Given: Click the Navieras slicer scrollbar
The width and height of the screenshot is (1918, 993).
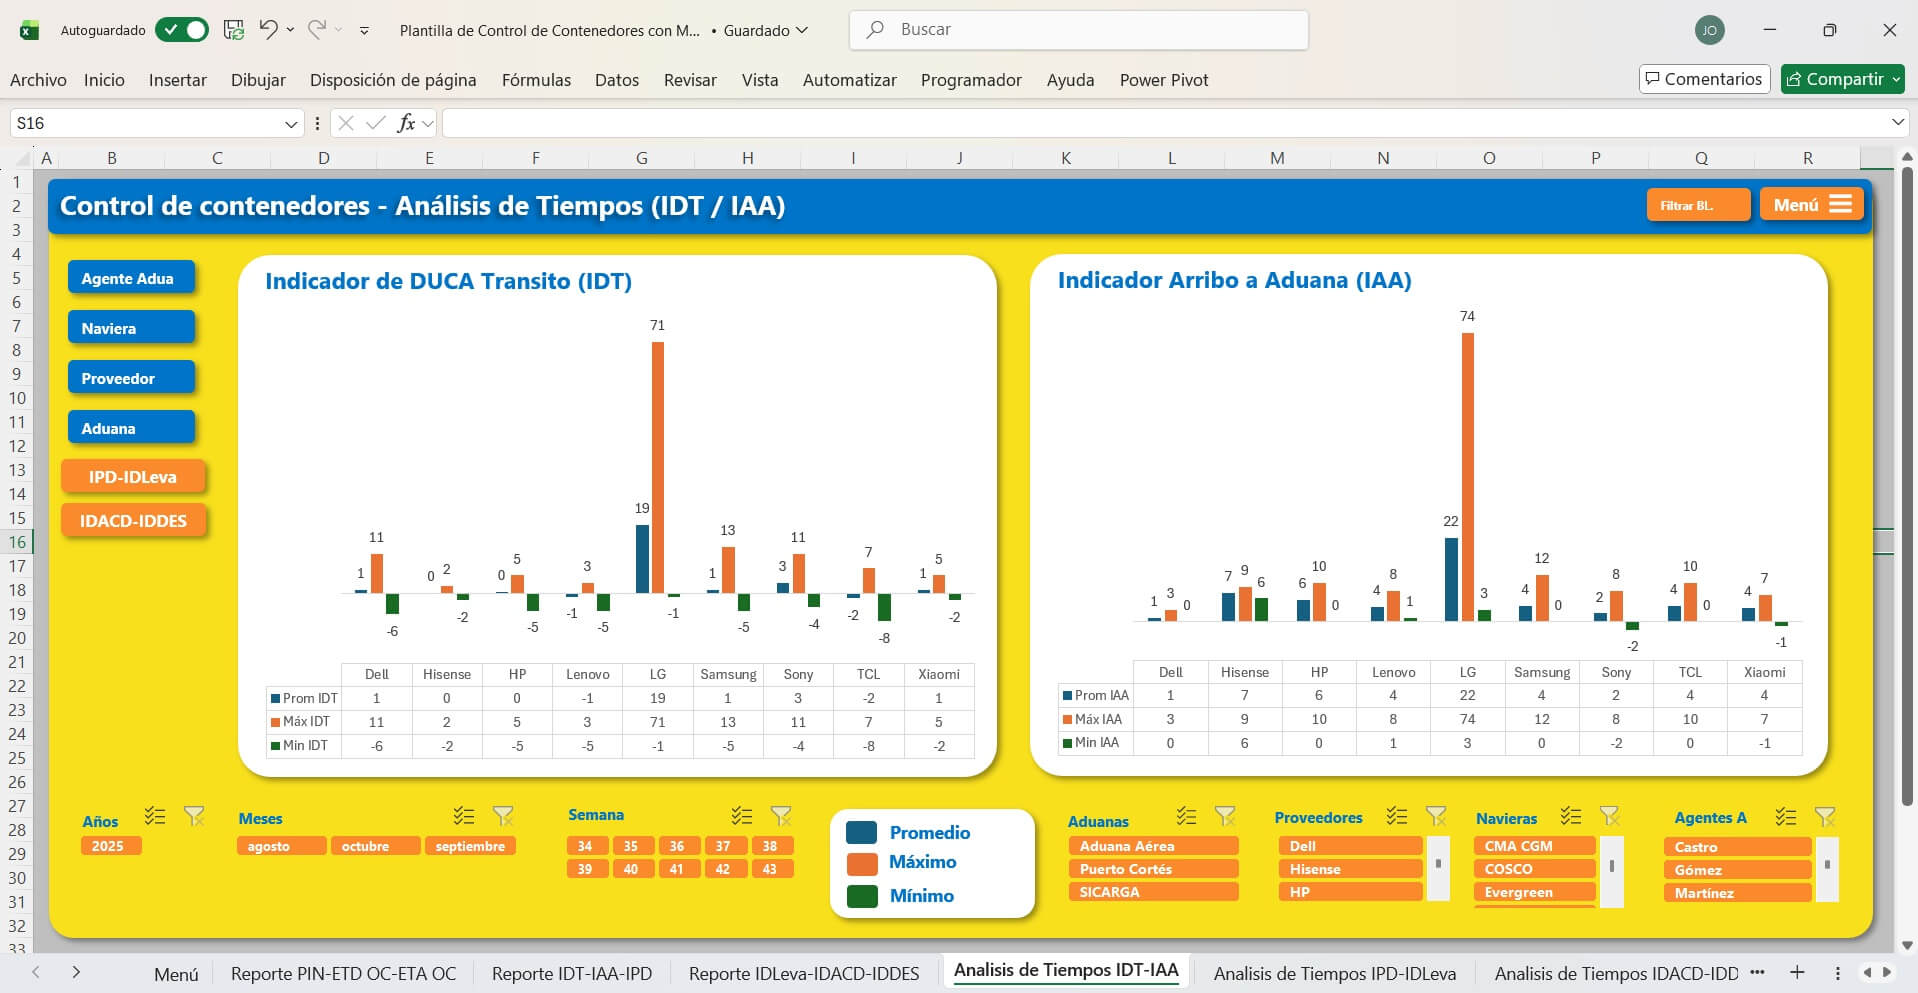Looking at the screenshot, I should (1611, 872).
